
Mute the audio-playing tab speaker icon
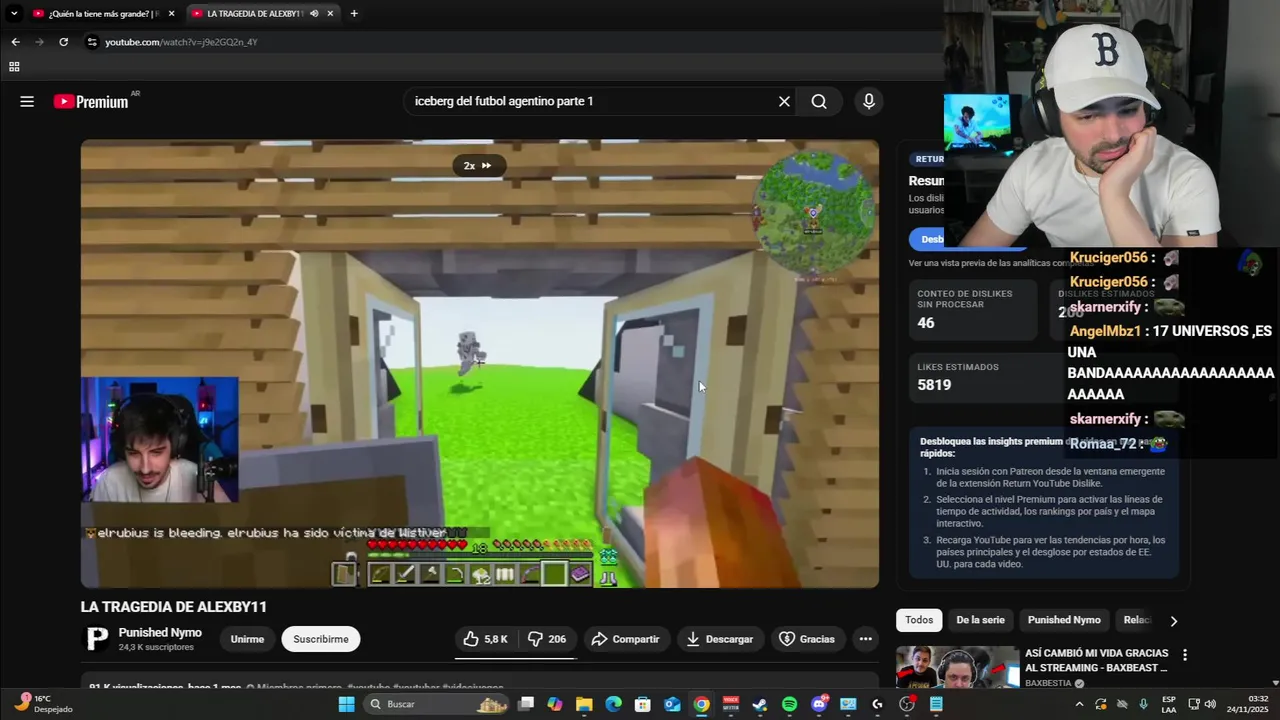314,14
